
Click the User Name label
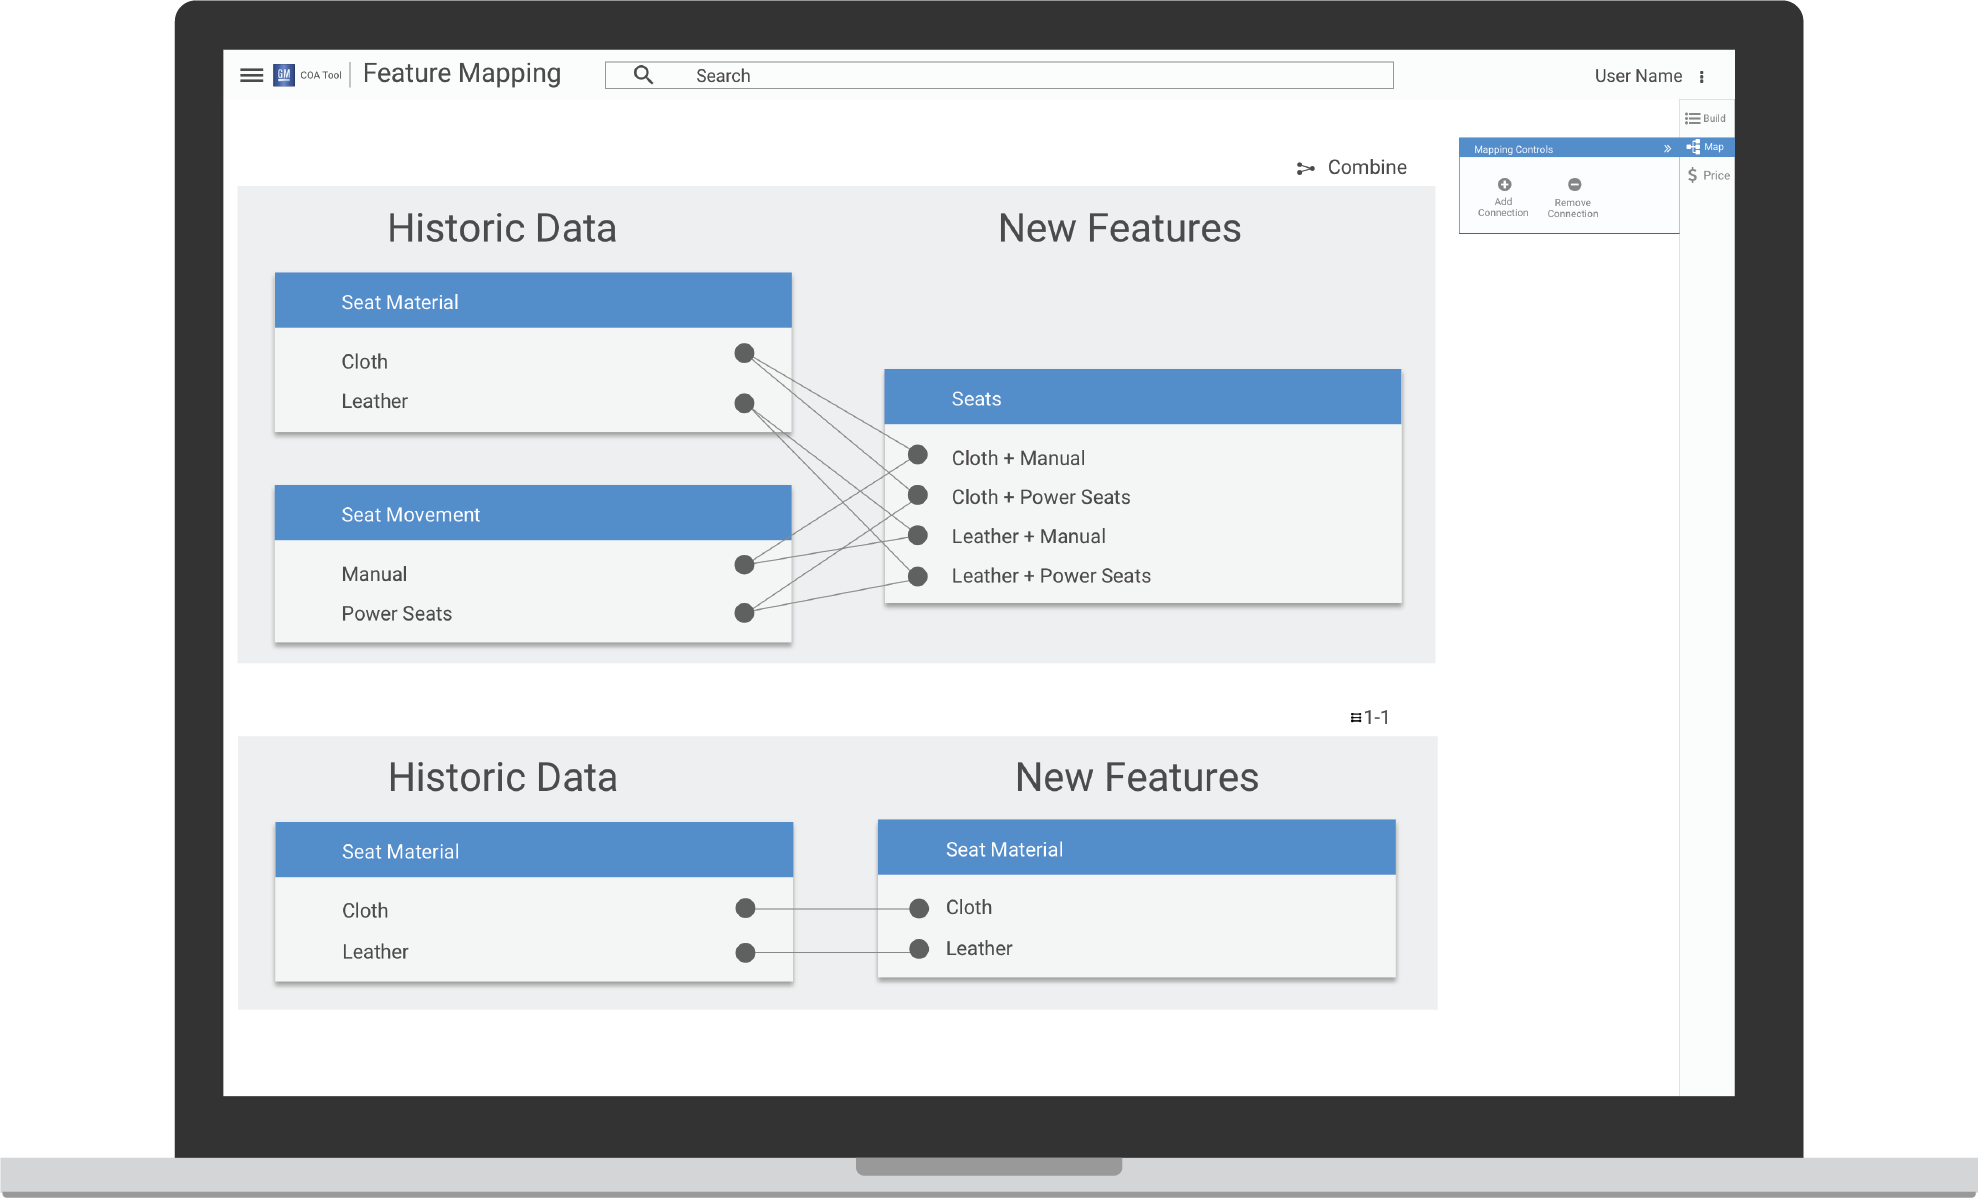(x=1638, y=76)
